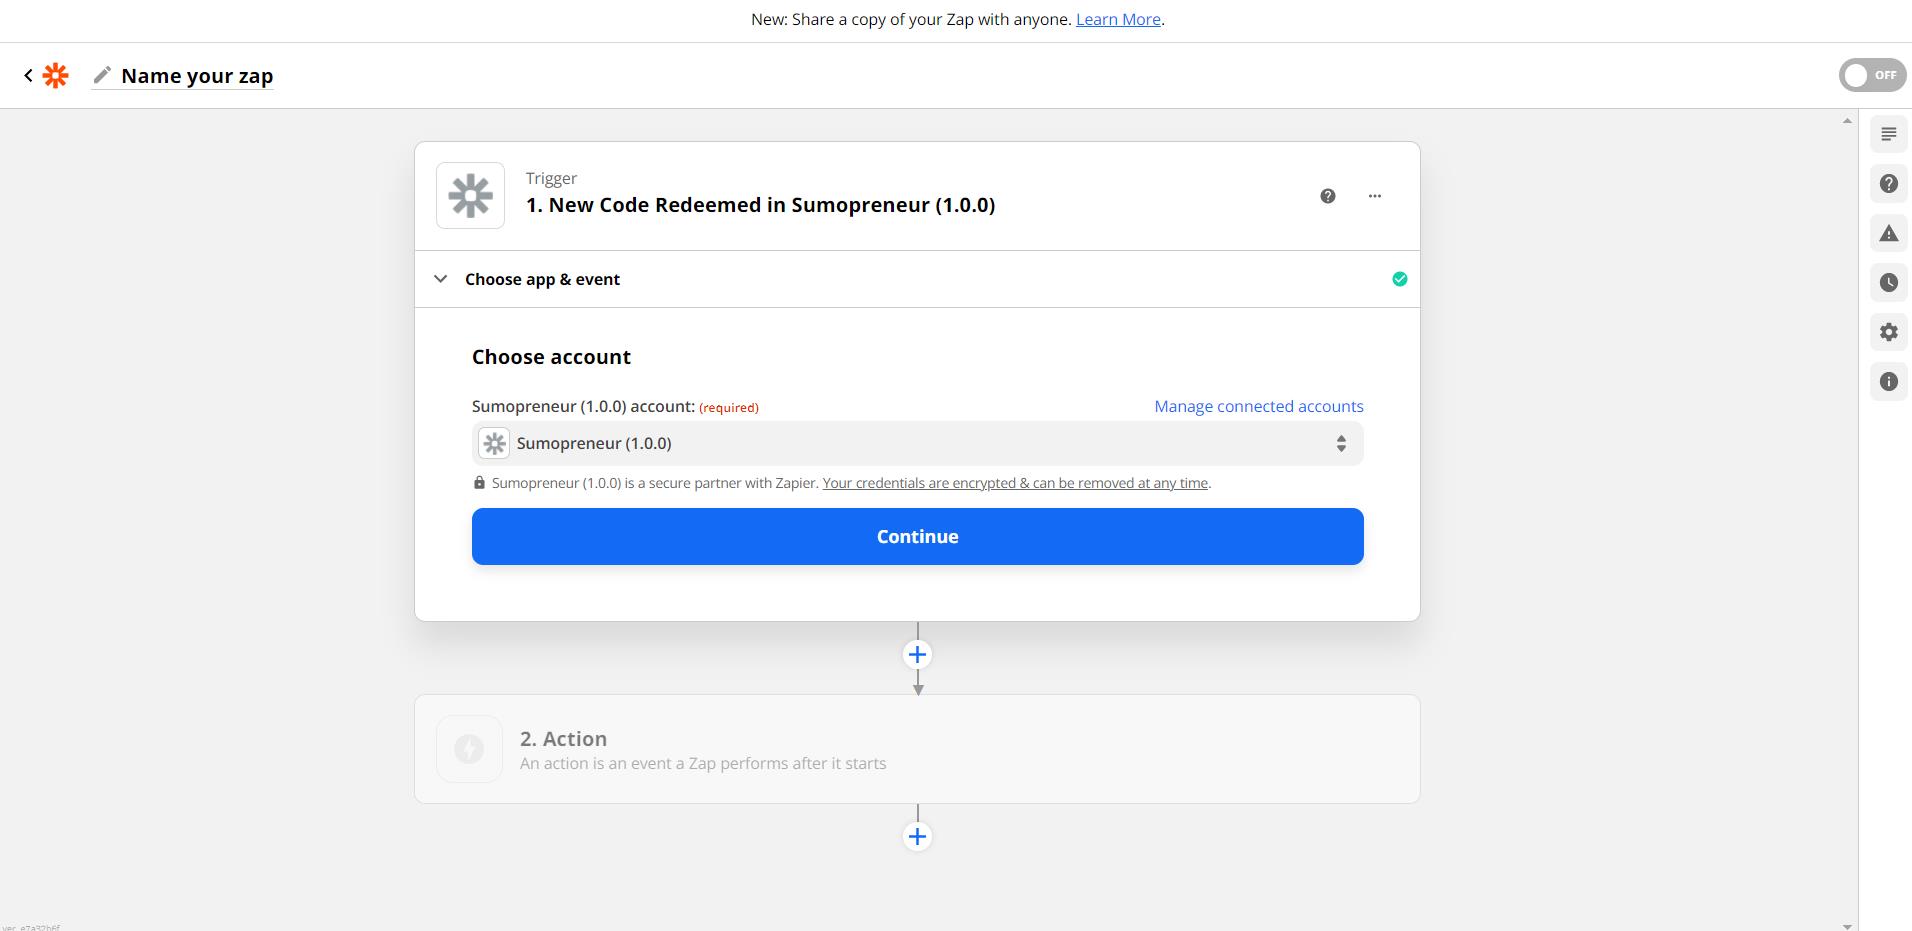The width and height of the screenshot is (1912, 931).
Task: Open the history clock sidebar icon
Action: (1888, 283)
